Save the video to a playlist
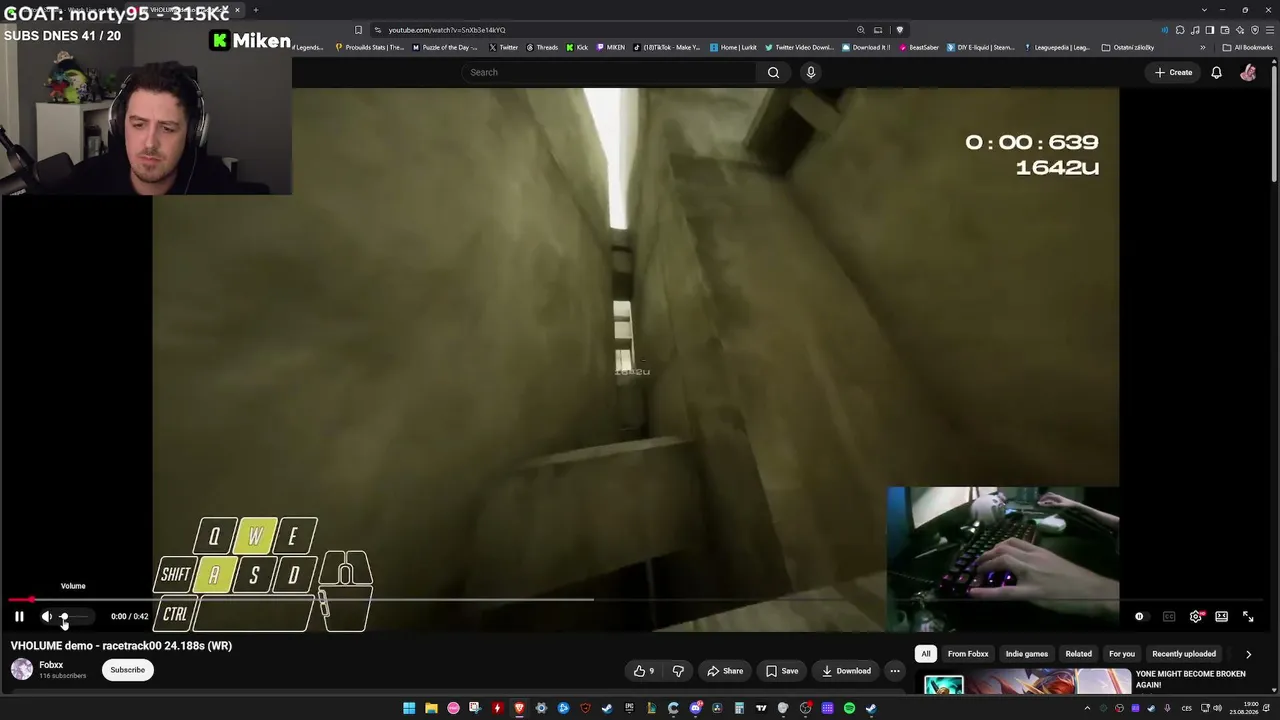The width and height of the screenshot is (1280, 720). (782, 671)
